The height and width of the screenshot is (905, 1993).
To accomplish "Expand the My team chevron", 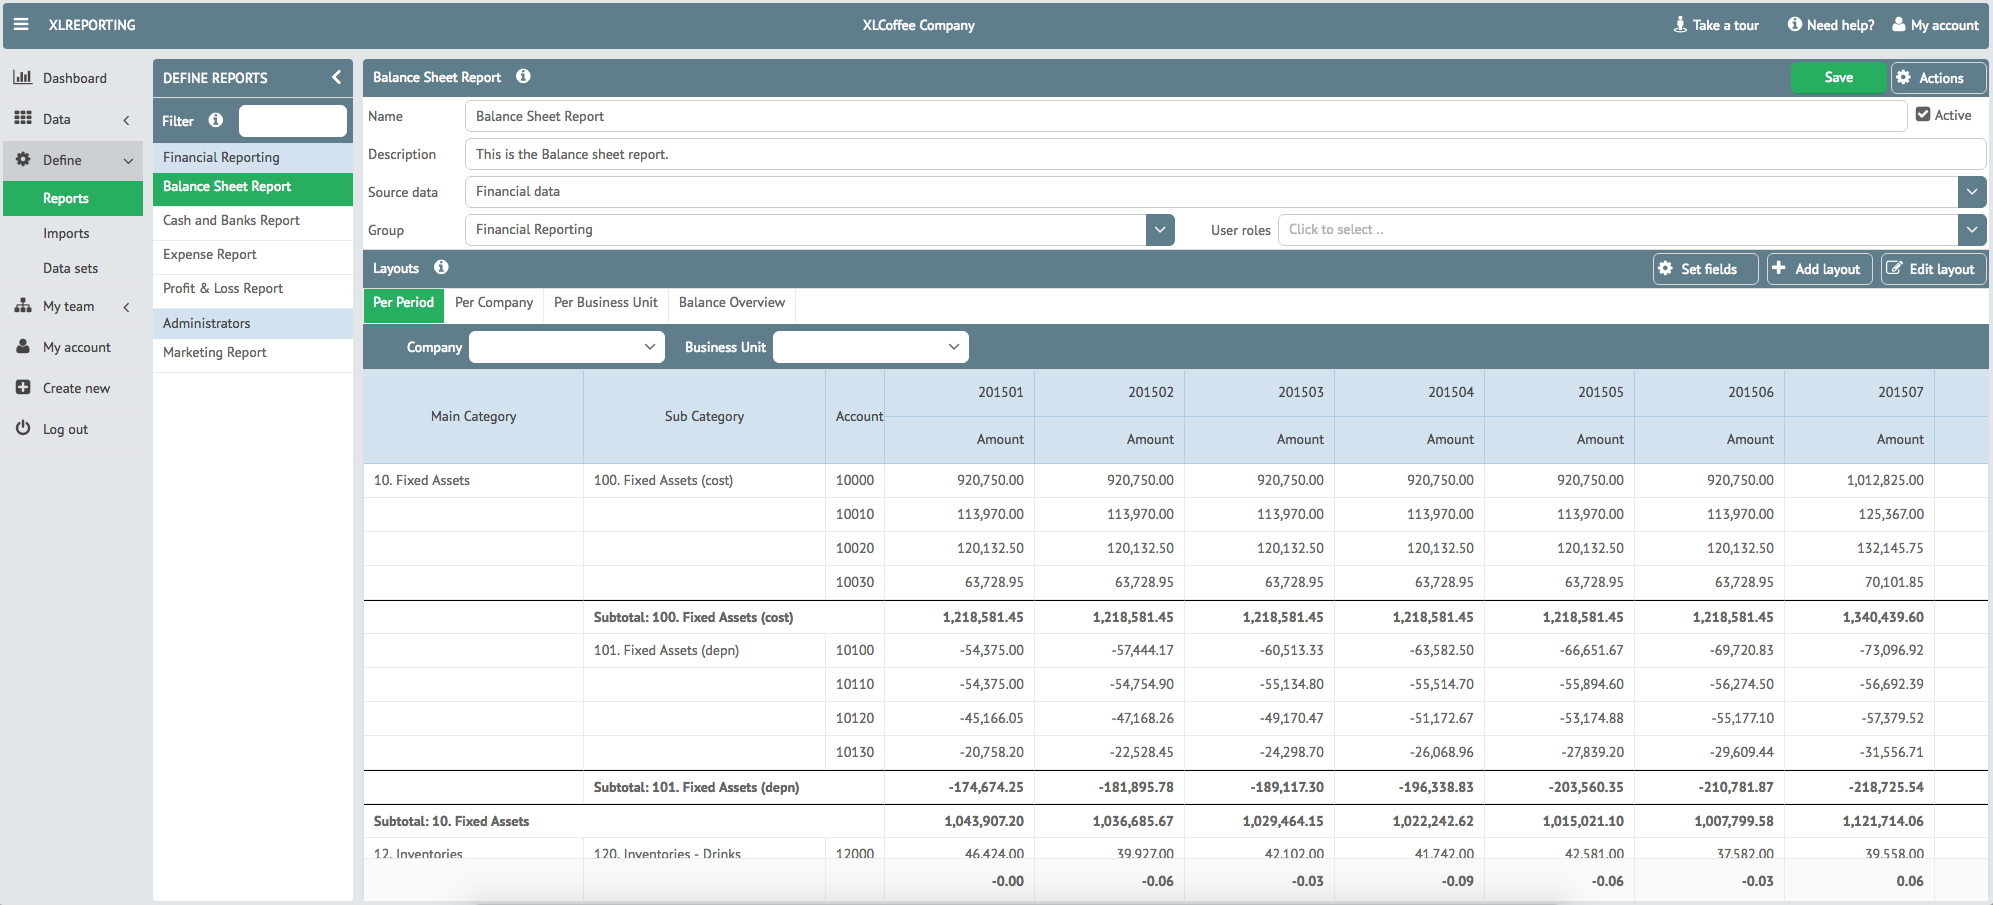I will pyautogui.click(x=126, y=307).
